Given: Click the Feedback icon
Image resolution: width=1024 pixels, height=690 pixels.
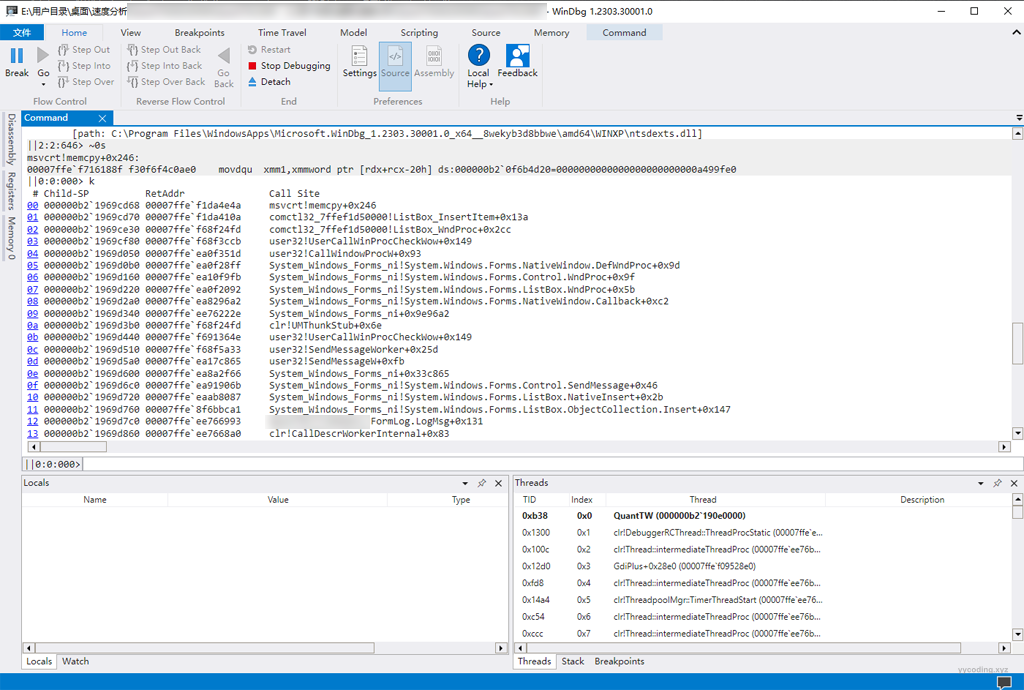Looking at the screenshot, I should click(x=517, y=60).
